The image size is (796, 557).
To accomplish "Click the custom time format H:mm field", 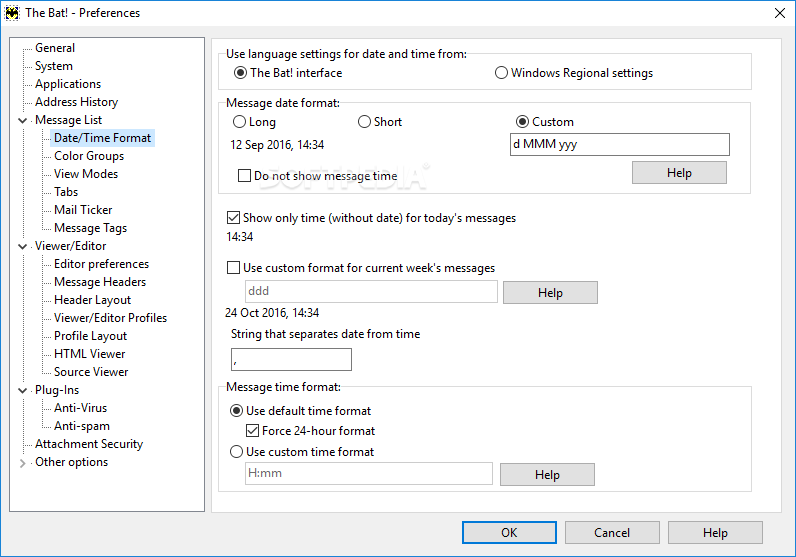I will [369, 473].
